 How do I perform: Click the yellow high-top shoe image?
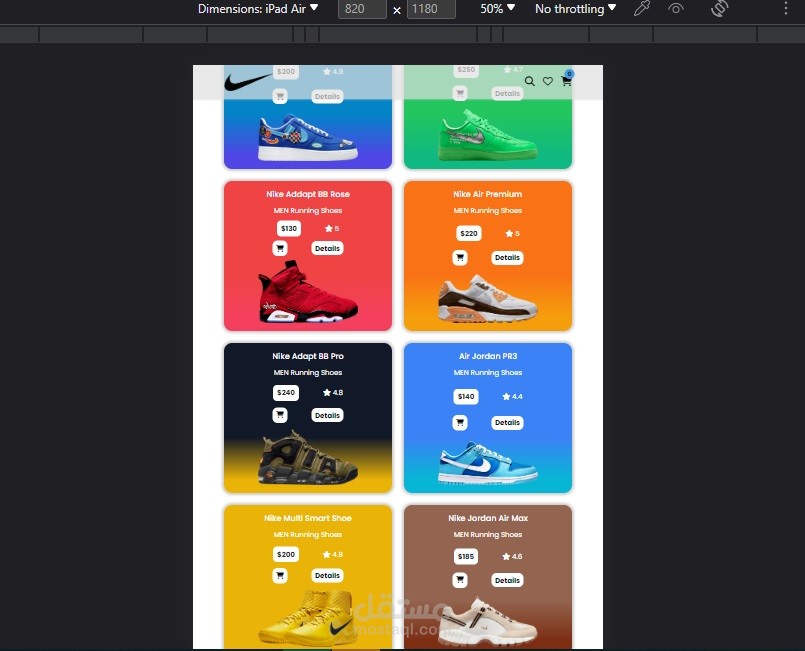(x=308, y=618)
